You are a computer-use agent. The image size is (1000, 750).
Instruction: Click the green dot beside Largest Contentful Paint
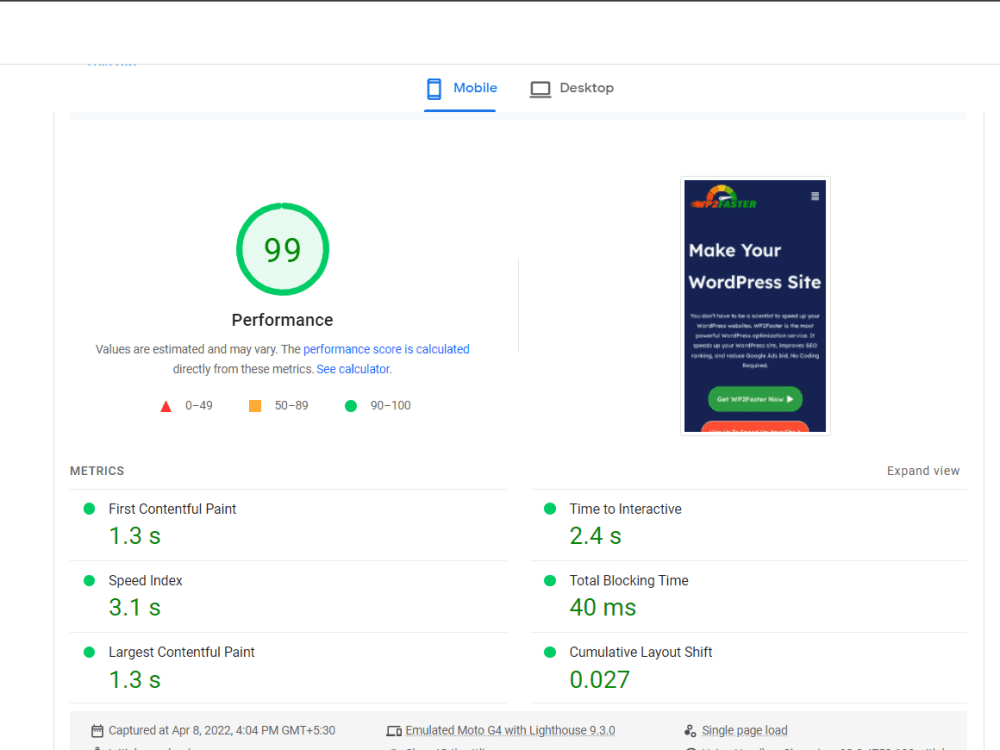89,652
